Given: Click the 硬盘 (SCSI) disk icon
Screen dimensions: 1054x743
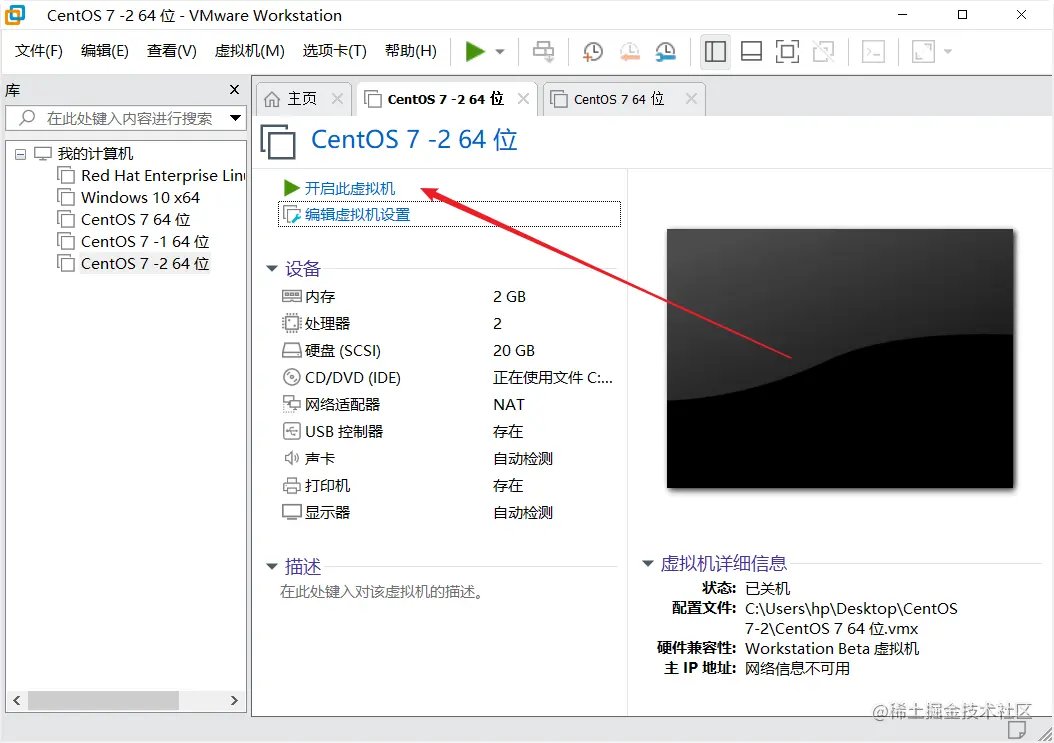Looking at the screenshot, I should (291, 350).
